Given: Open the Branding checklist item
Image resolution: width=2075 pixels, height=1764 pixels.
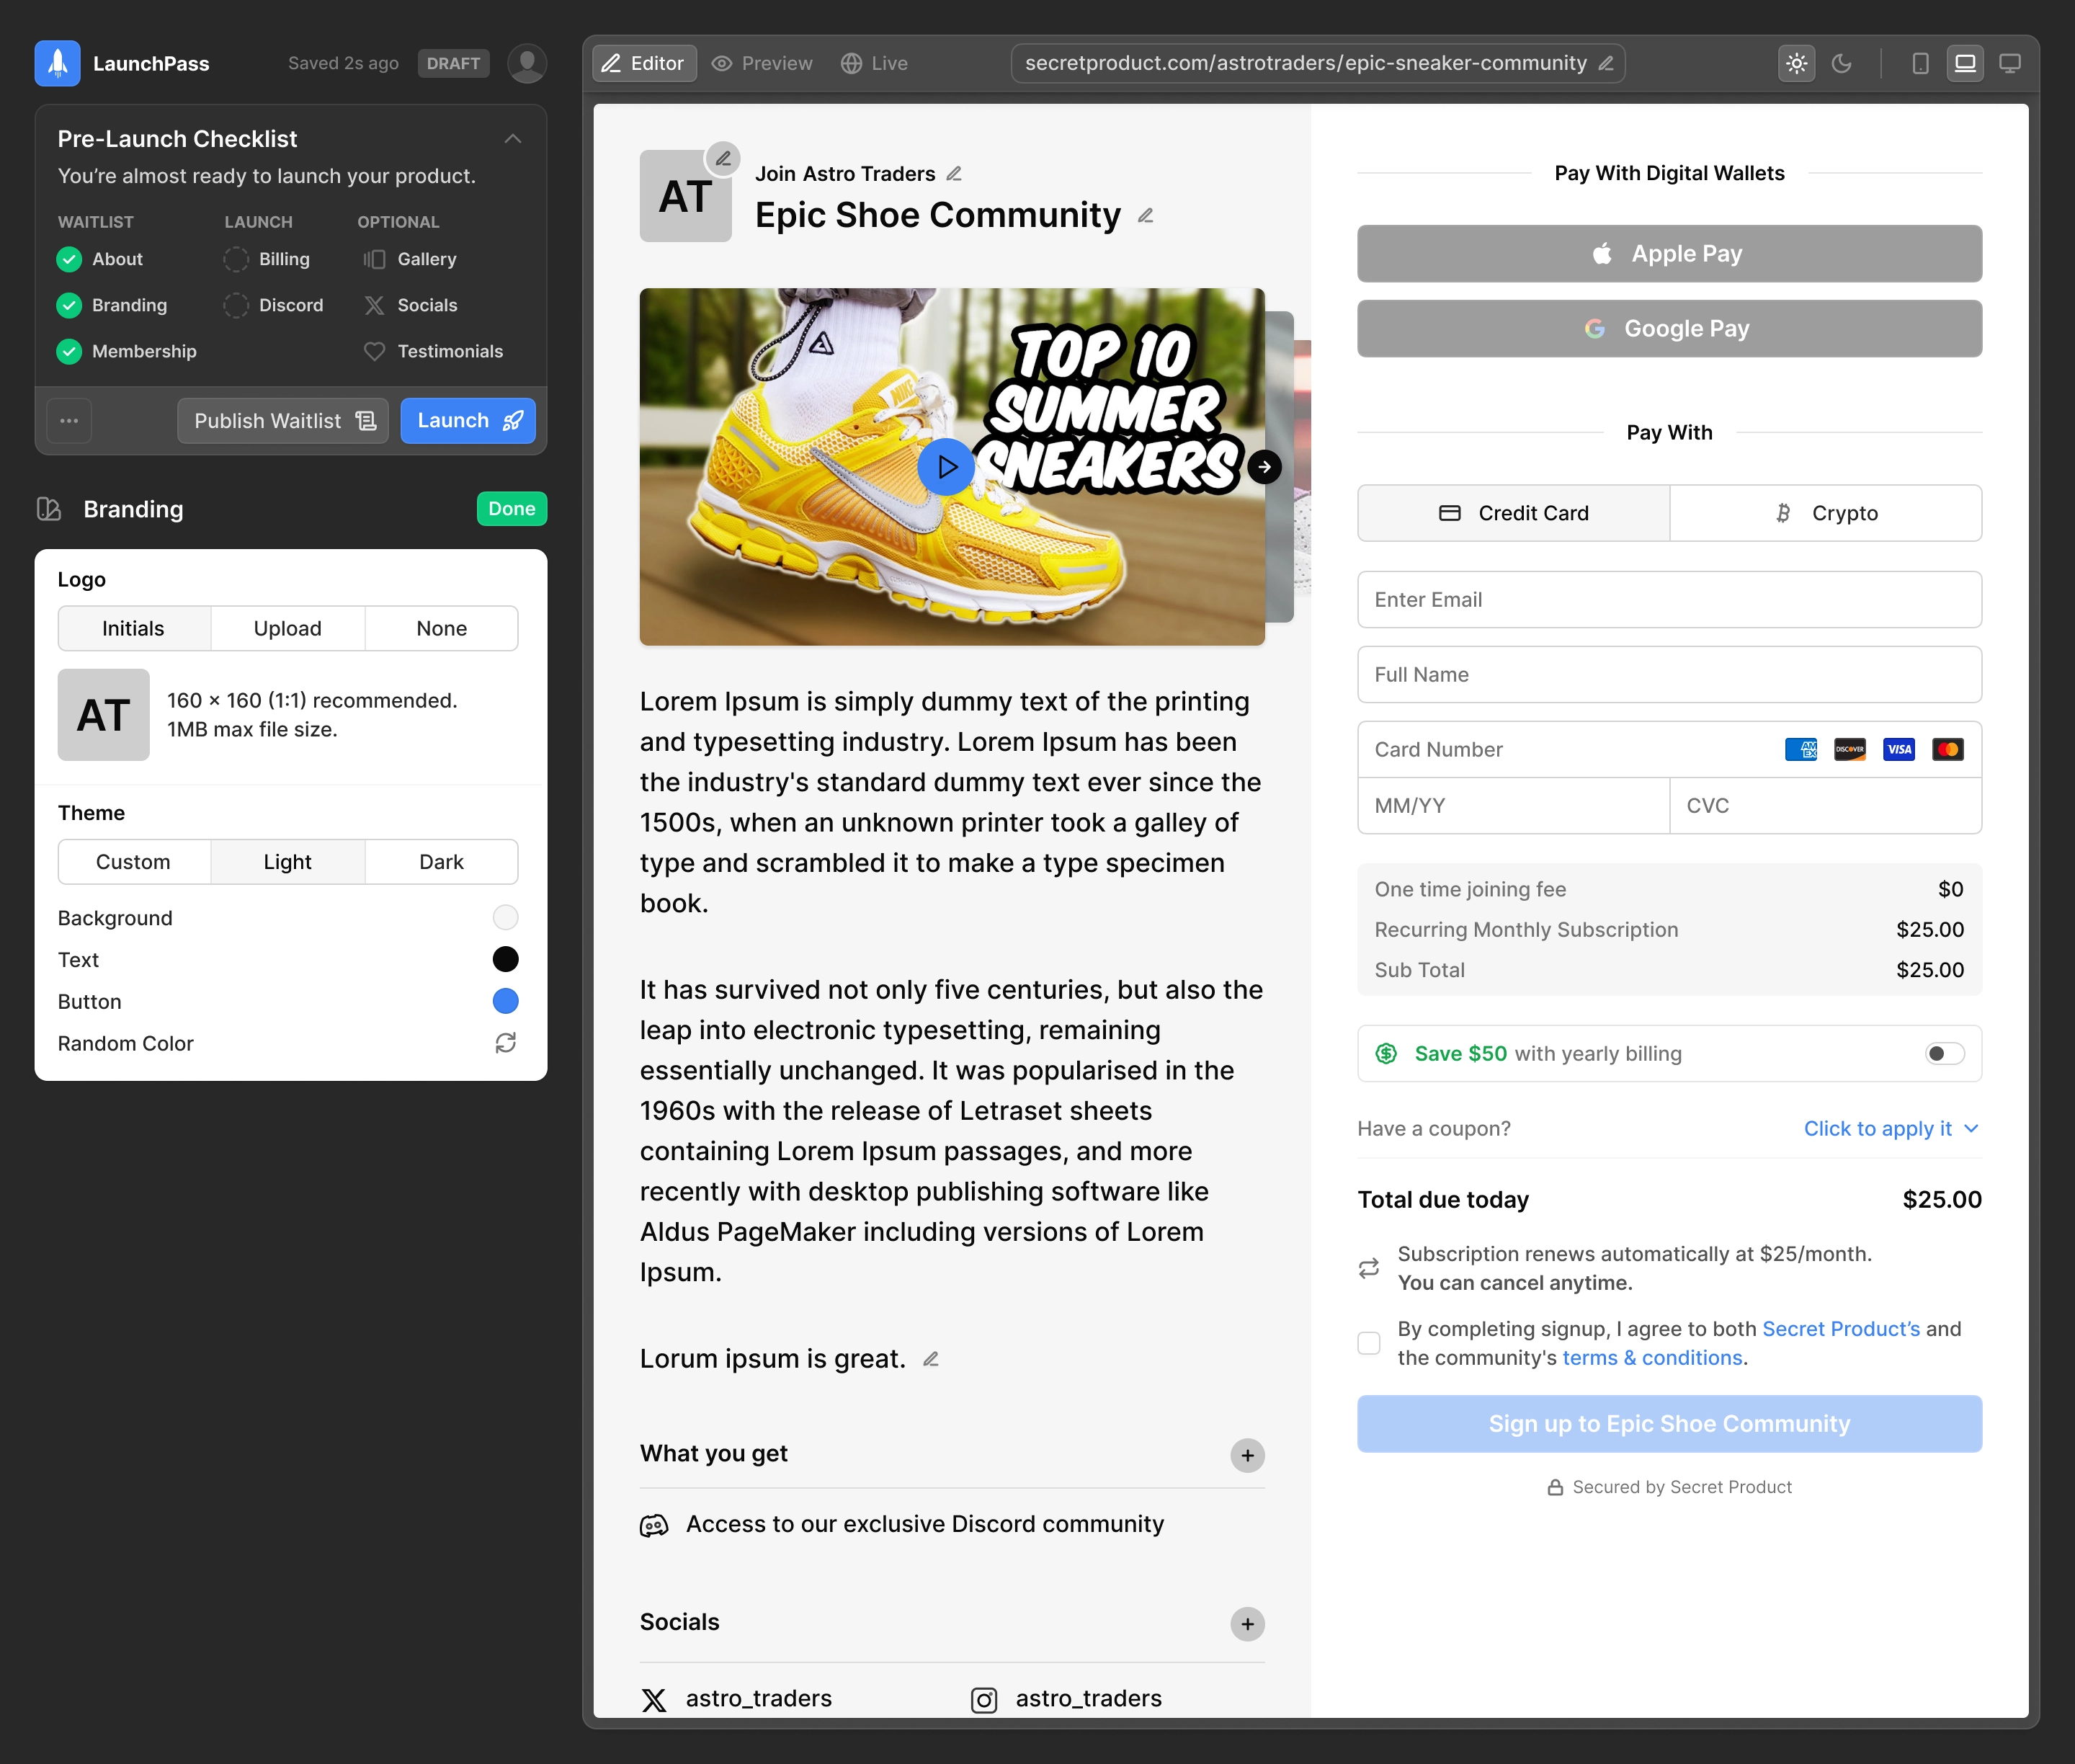Looking at the screenshot, I should (112, 305).
